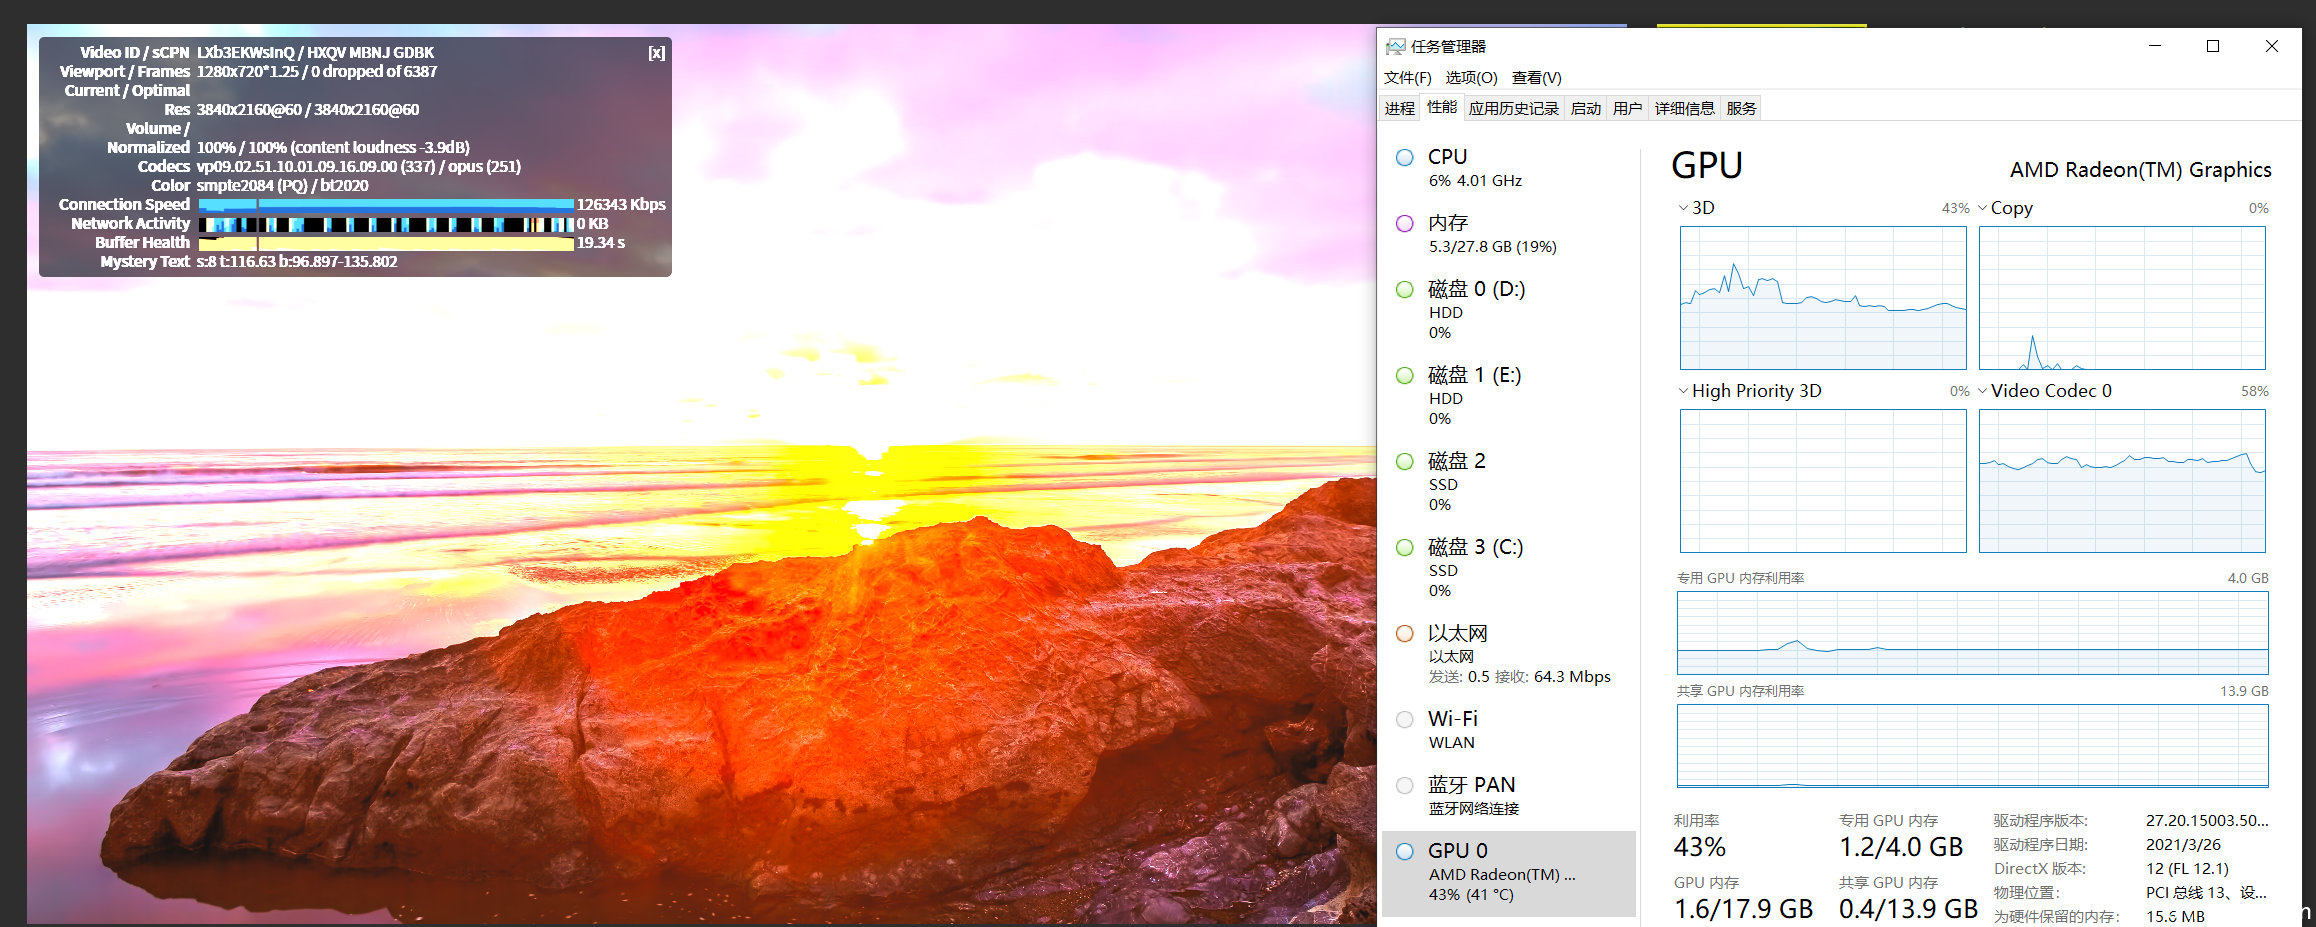Open the 选项(O) menu
Viewport: 2316px width, 927px height.
[1471, 78]
